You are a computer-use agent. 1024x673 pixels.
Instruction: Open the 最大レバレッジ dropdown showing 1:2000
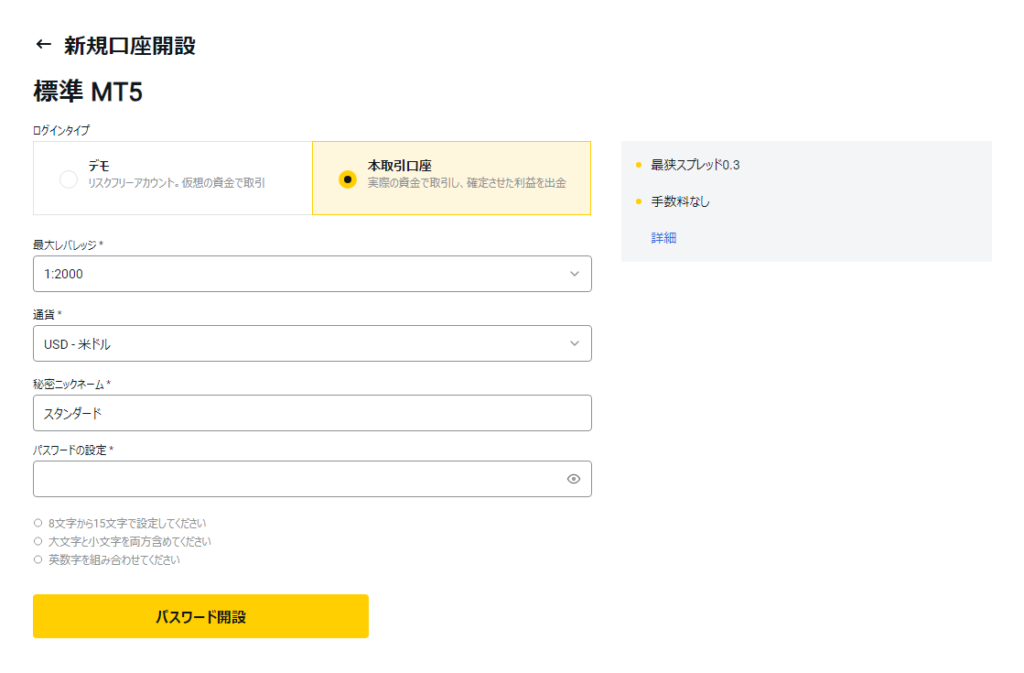point(300,274)
